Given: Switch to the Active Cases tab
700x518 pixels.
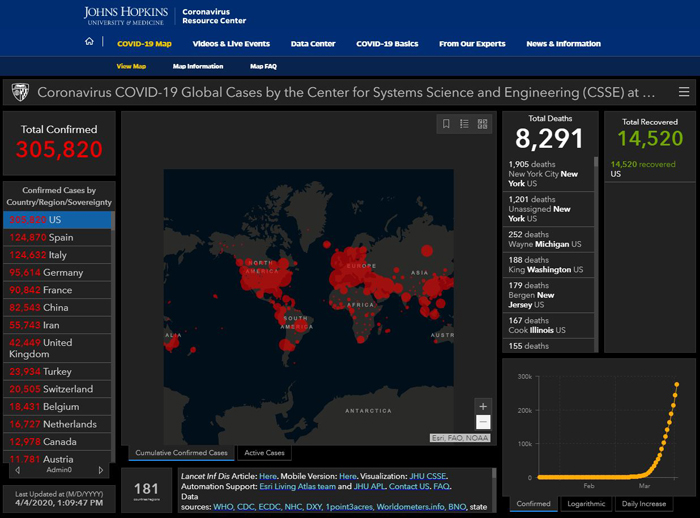Looking at the screenshot, I should tap(264, 453).
